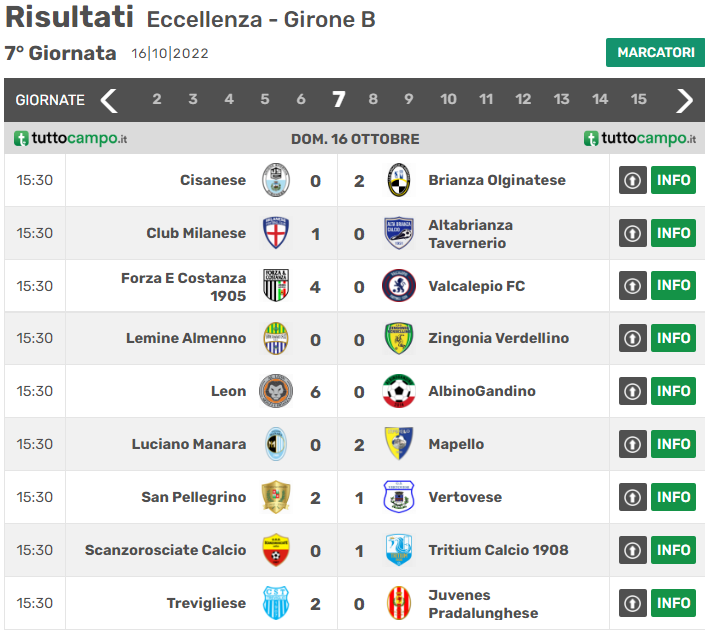Screen dimensions: 705x635
Task: Open INFO for San Pellegrino match
Action: [674, 497]
